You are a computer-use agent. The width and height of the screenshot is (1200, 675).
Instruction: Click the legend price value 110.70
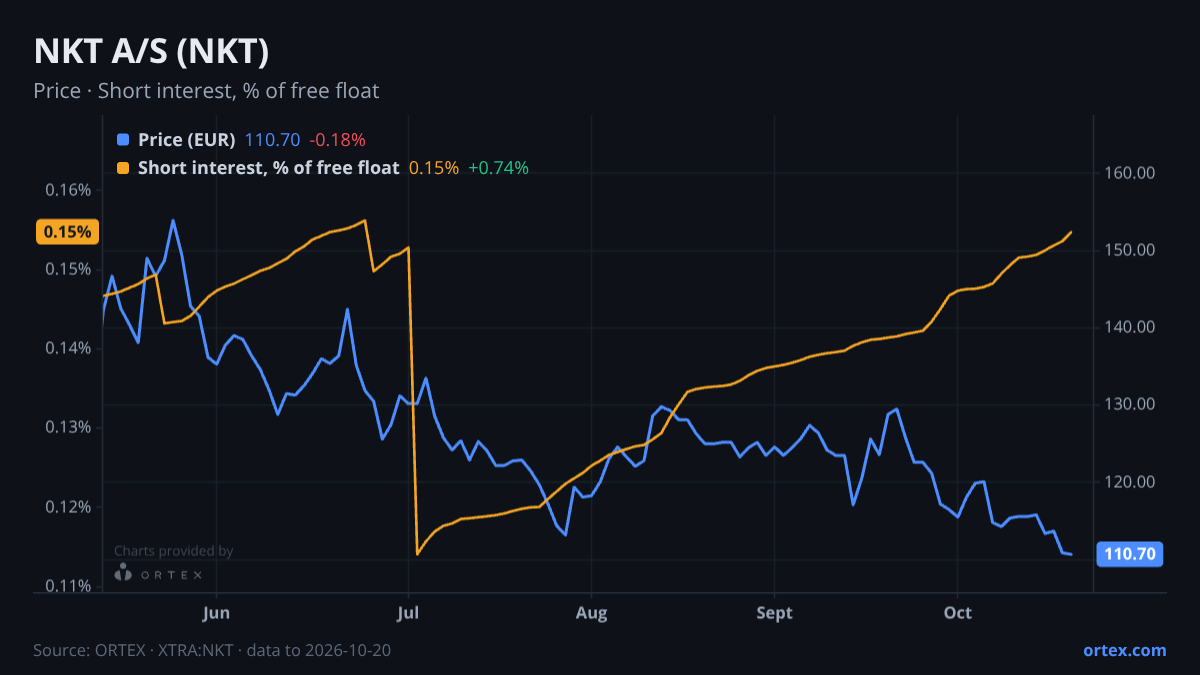273,140
